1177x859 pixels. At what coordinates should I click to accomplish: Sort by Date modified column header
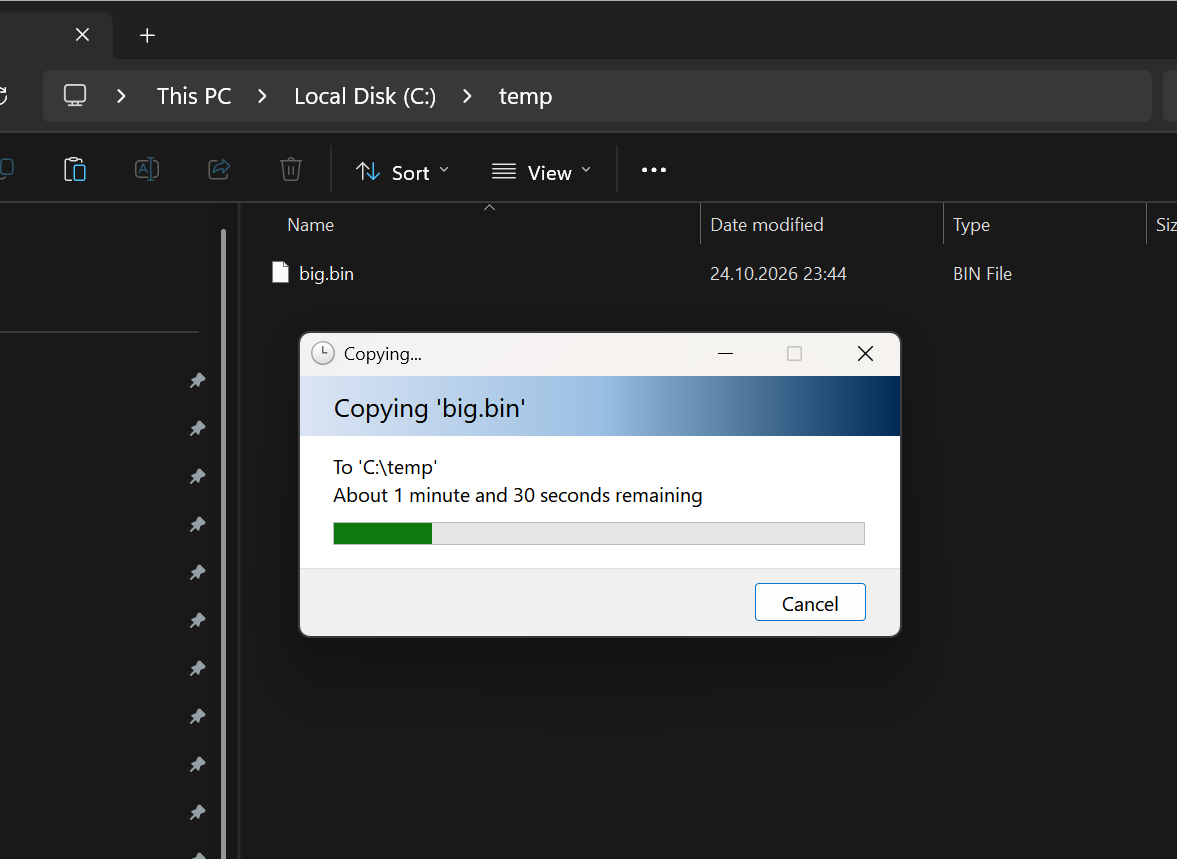[766, 225]
